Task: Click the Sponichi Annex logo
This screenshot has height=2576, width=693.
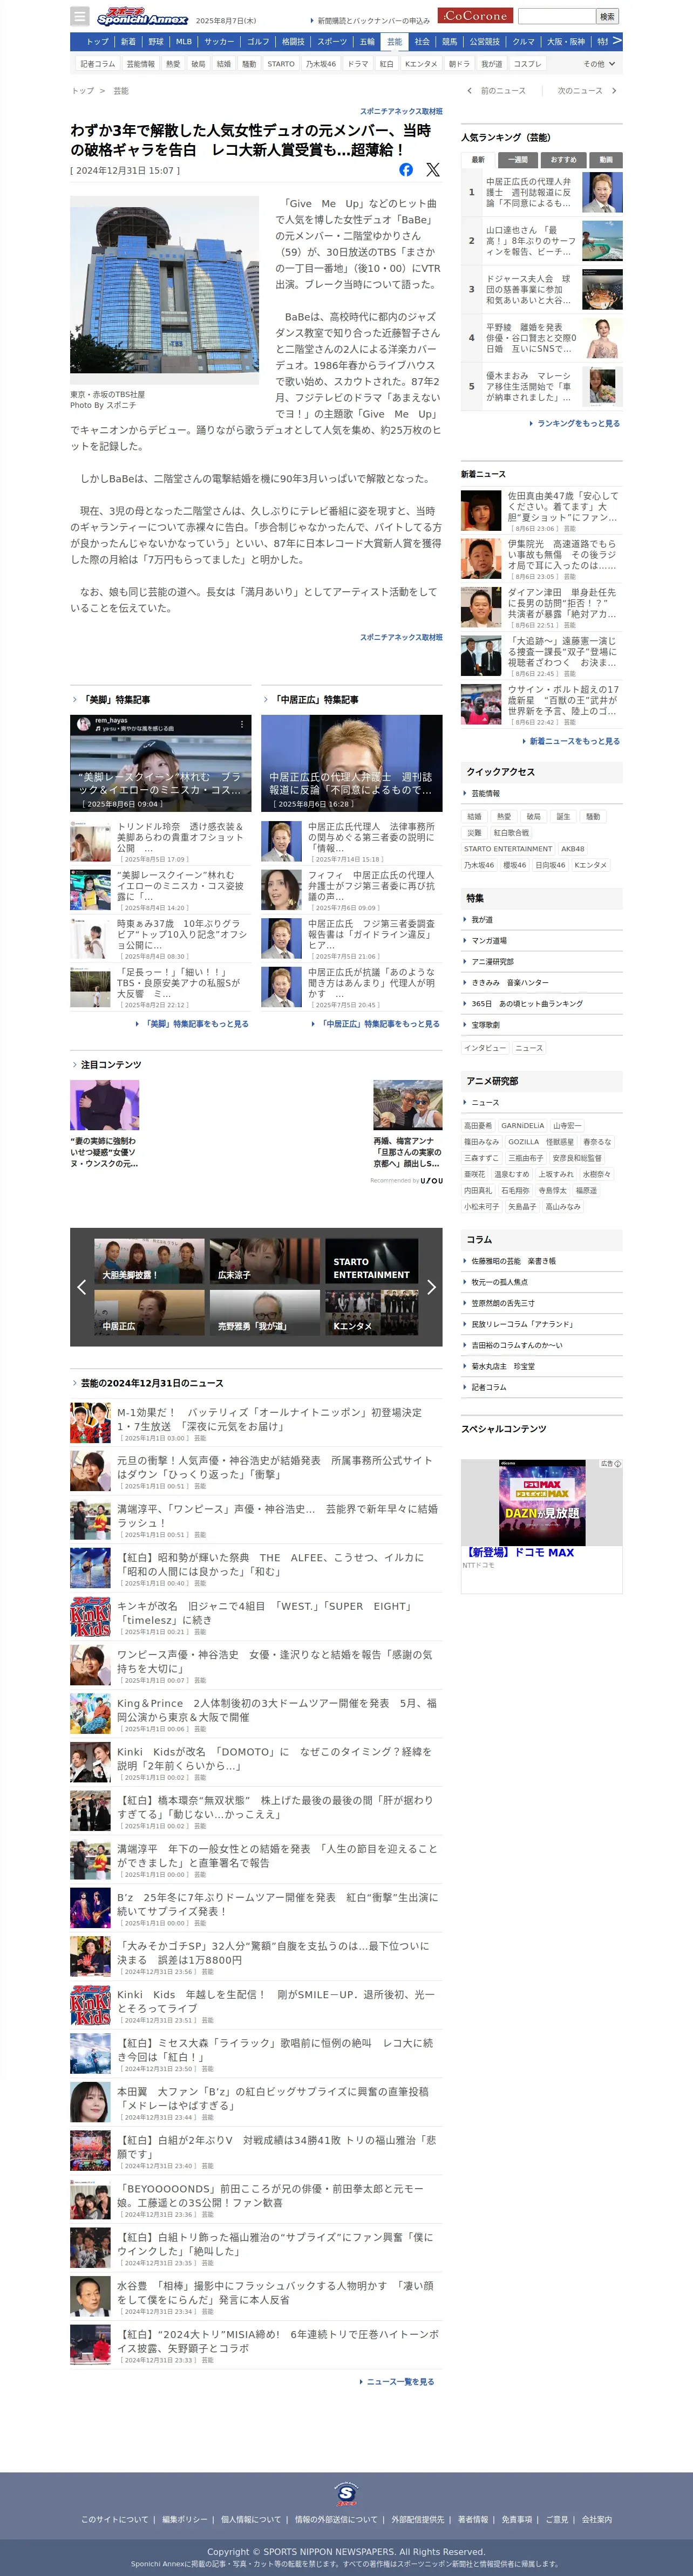Action: 142,16
